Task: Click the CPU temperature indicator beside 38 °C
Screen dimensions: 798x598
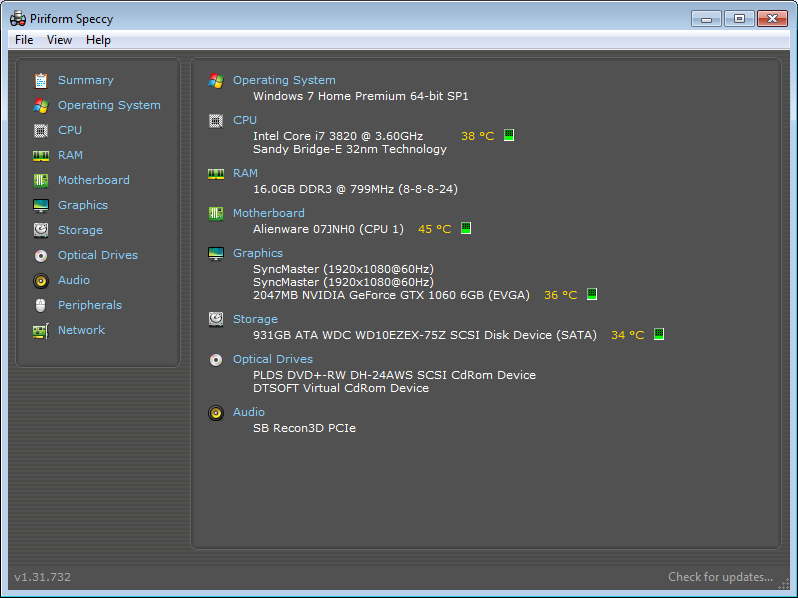Action: pyautogui.click(x=509, y=135)
